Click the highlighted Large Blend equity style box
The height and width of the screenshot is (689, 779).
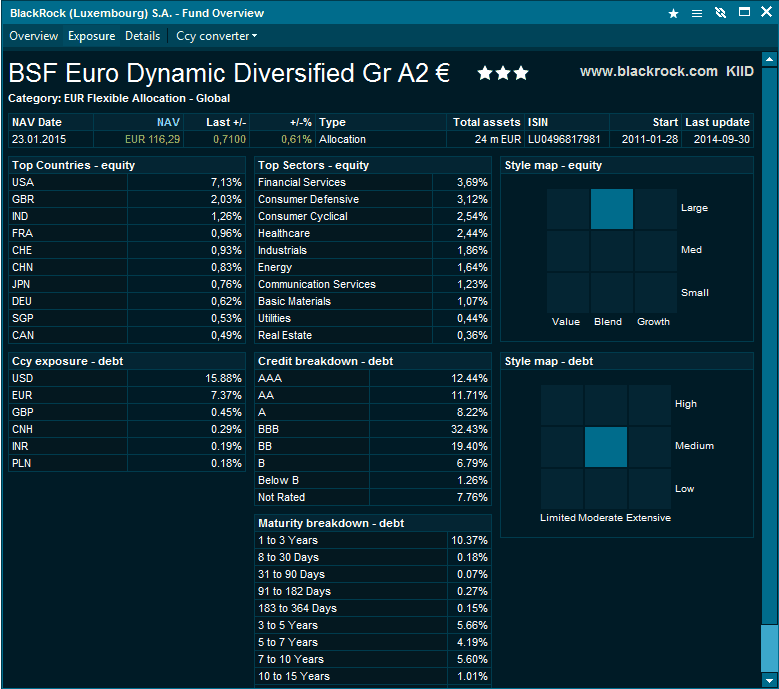point(612,209)
